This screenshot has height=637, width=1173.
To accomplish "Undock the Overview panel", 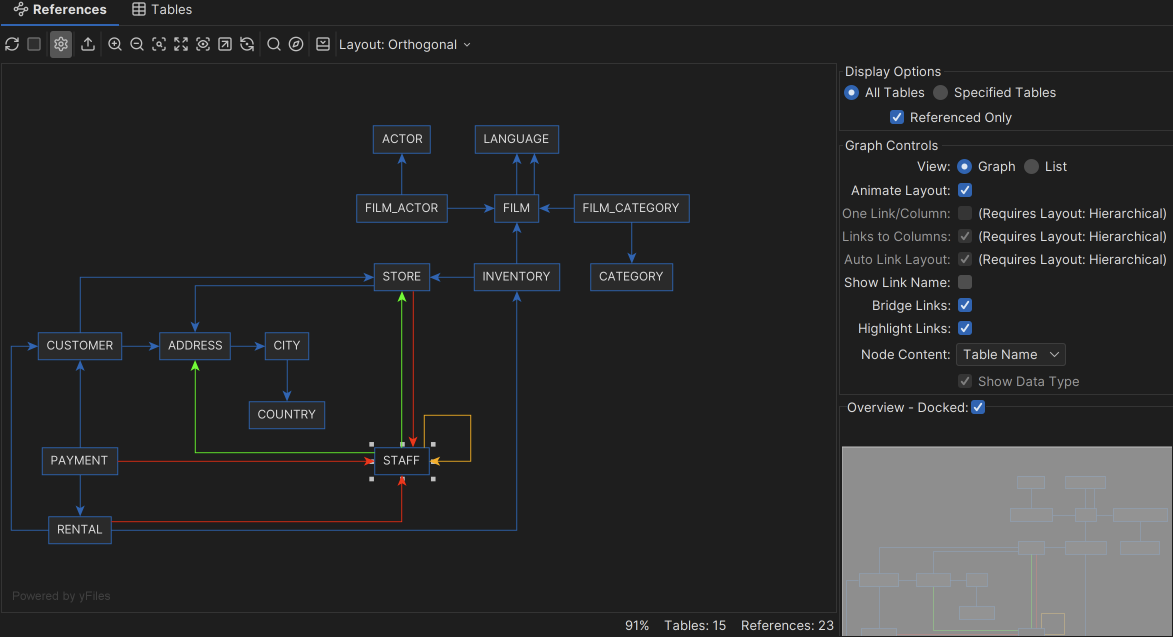I will coord(978,407).
